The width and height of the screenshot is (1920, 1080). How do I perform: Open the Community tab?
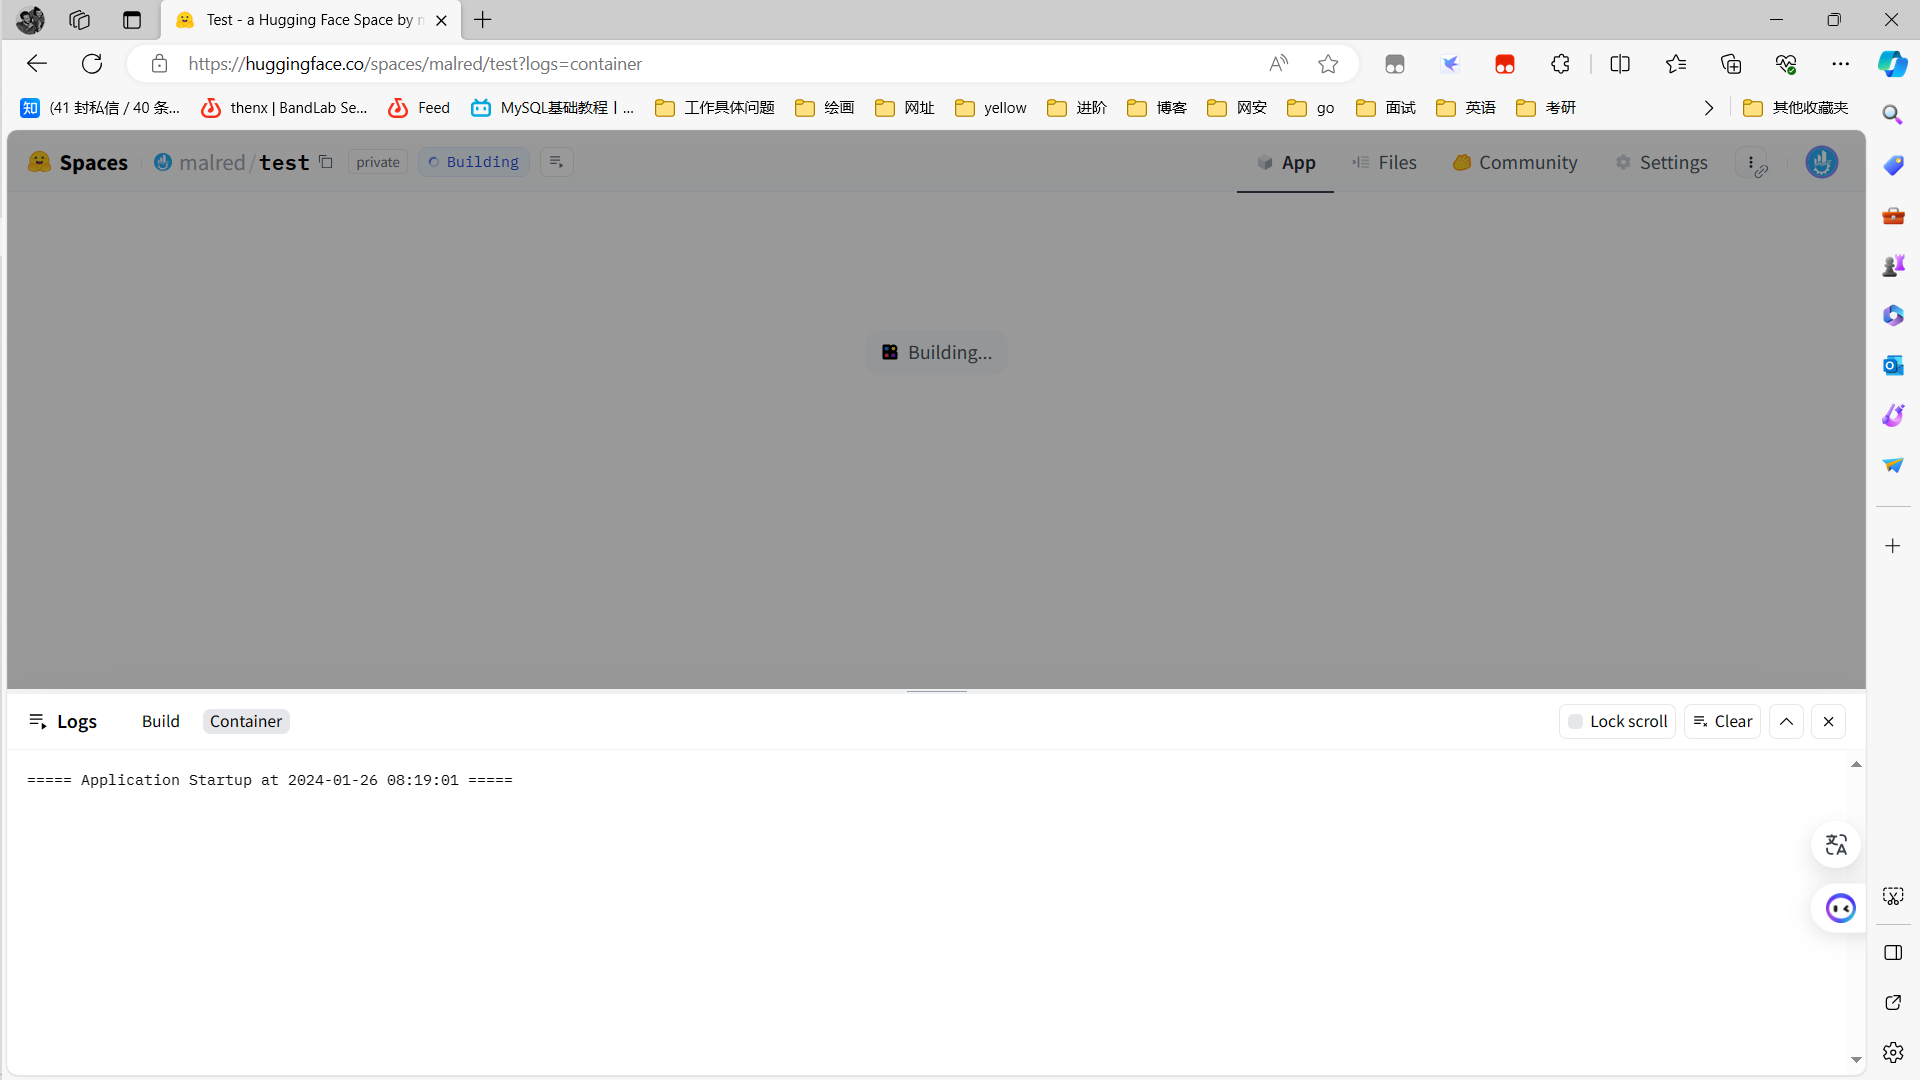point(1515,162)
